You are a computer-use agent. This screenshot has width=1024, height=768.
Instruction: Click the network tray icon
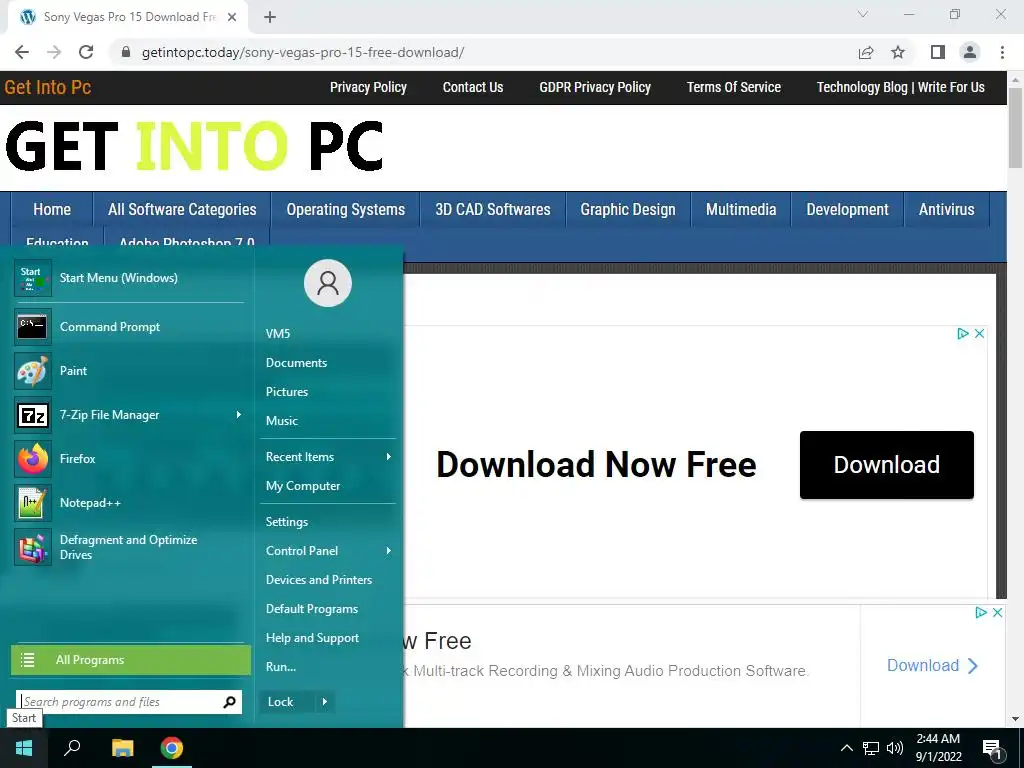pyautogui.click(x=871, y=748)
